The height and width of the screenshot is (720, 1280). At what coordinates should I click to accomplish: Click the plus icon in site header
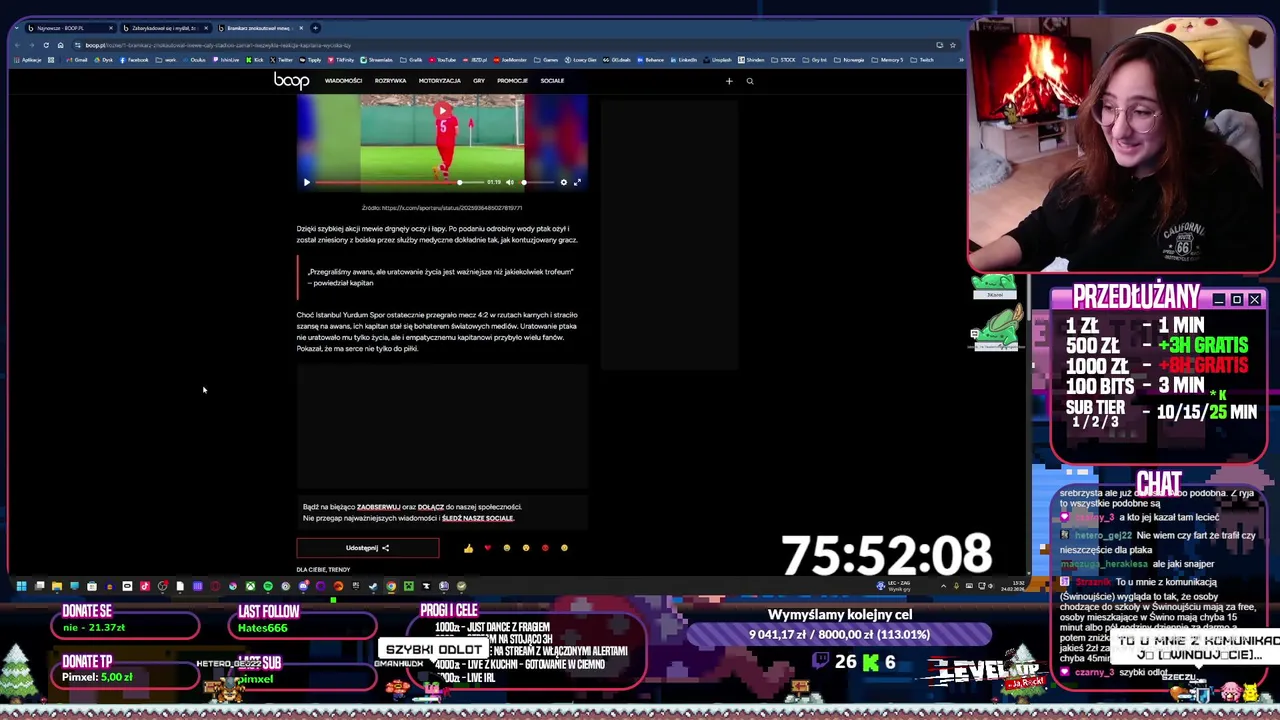(x=729, y=81)
